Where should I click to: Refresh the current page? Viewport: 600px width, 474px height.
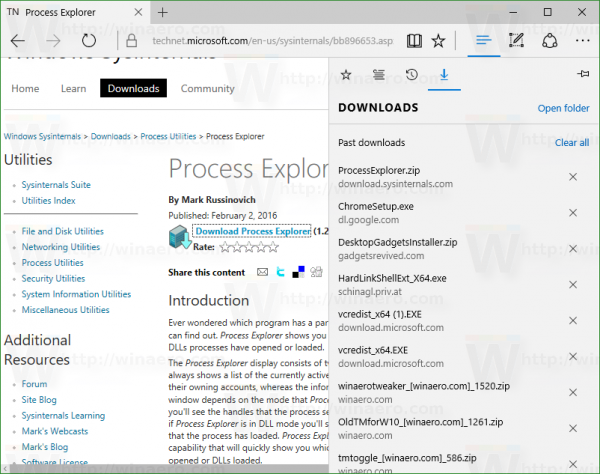pyautogui.click(x=89, y=41)
